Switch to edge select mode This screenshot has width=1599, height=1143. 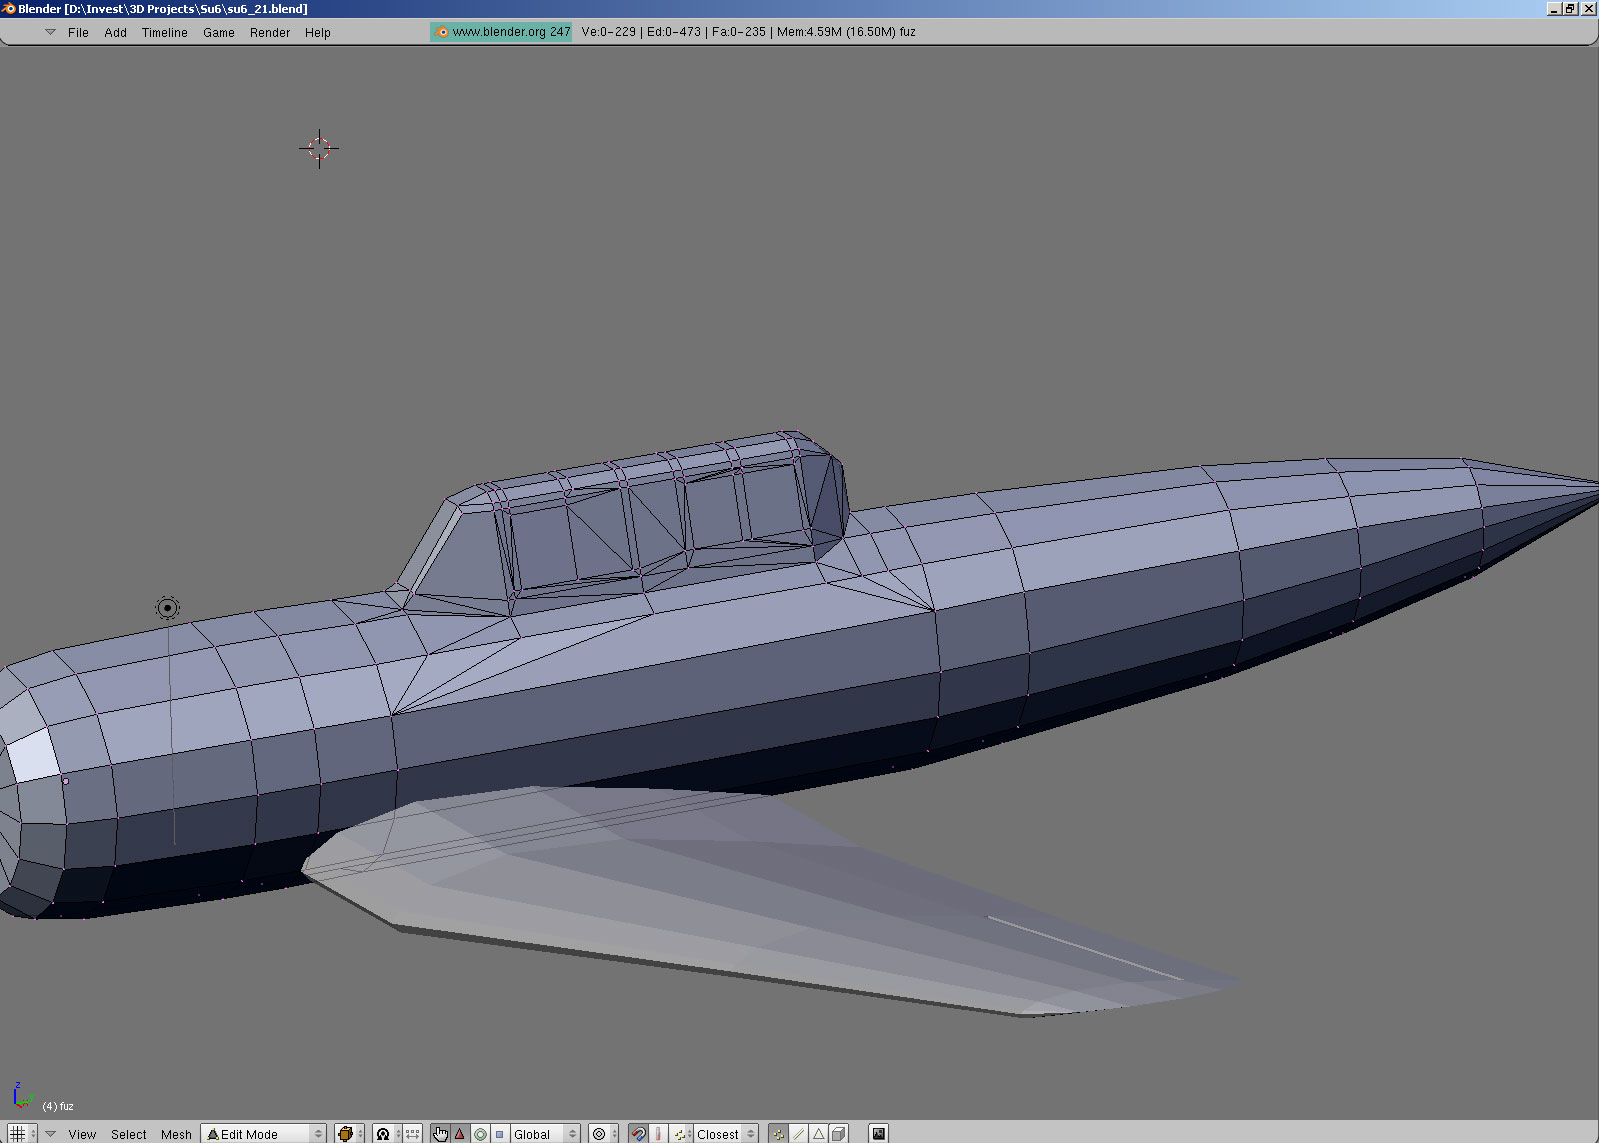[x=799, y=1134]
